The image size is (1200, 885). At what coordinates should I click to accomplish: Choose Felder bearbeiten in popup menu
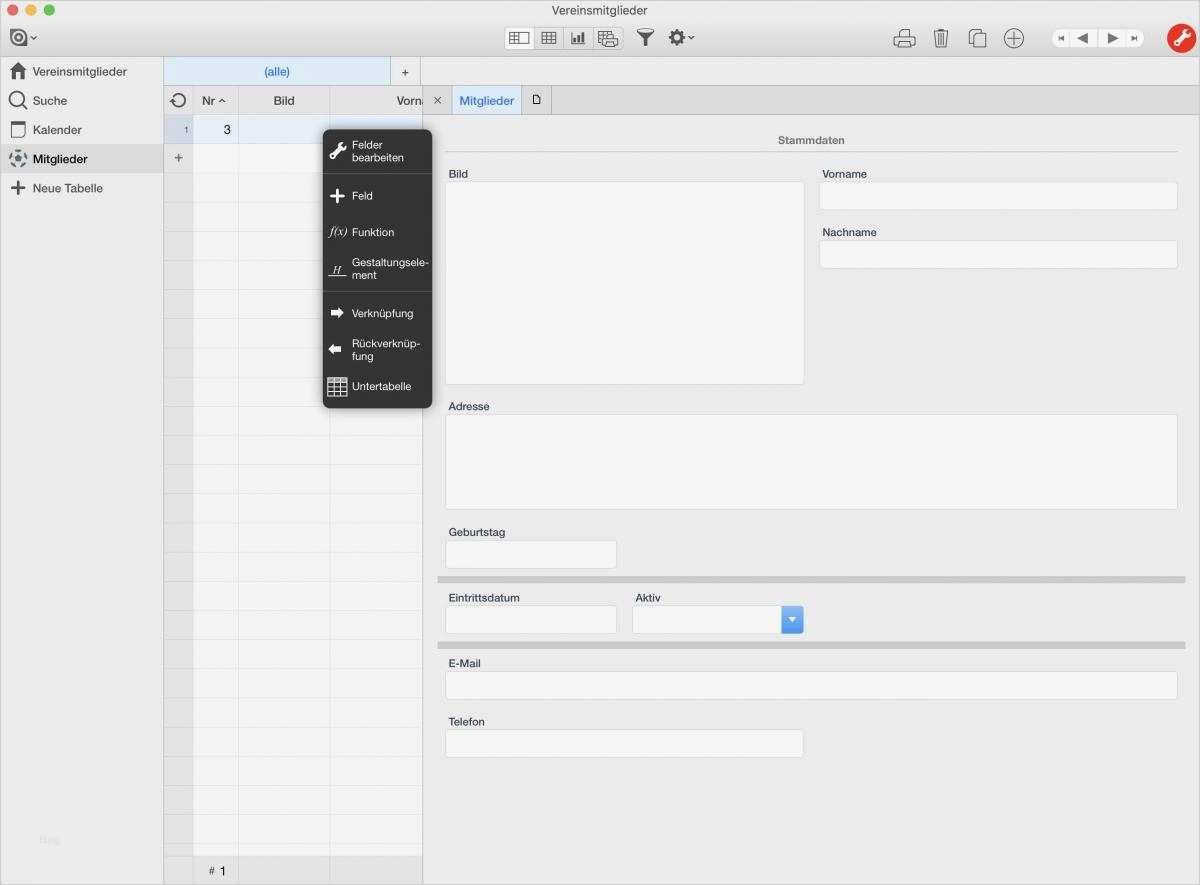click(x=377, y=152)
